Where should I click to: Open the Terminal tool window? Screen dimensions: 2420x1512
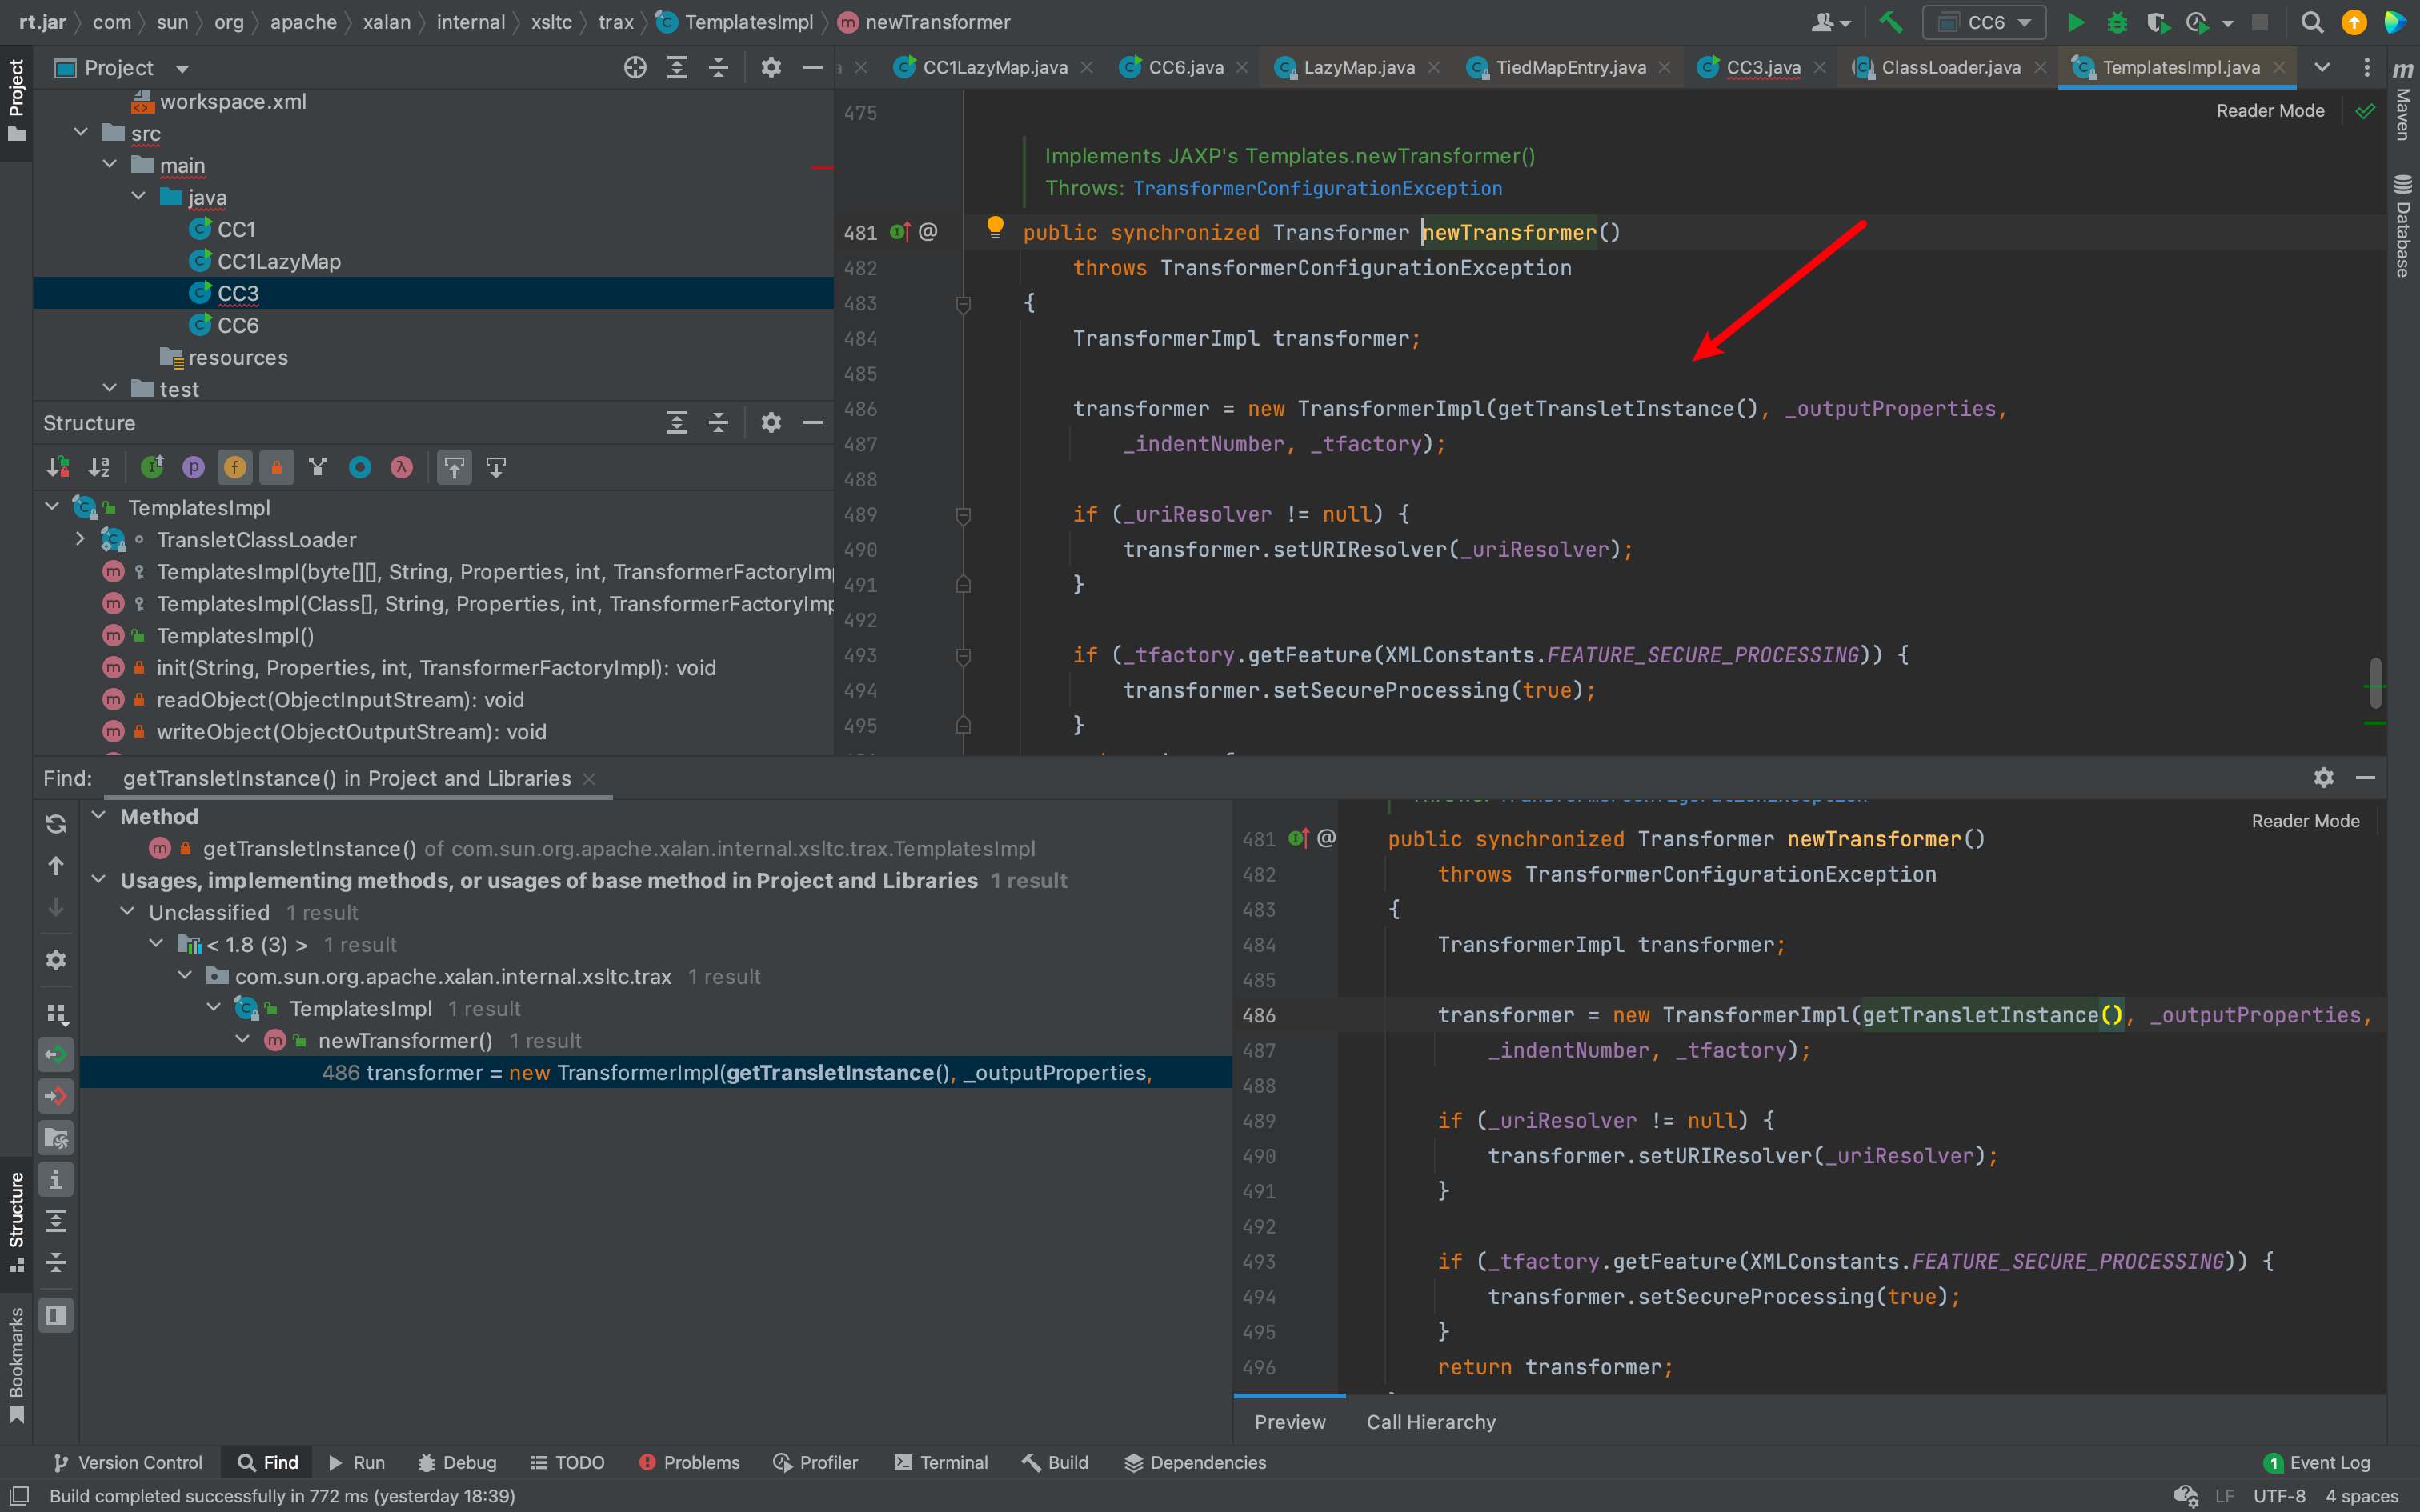(941, 1462)
